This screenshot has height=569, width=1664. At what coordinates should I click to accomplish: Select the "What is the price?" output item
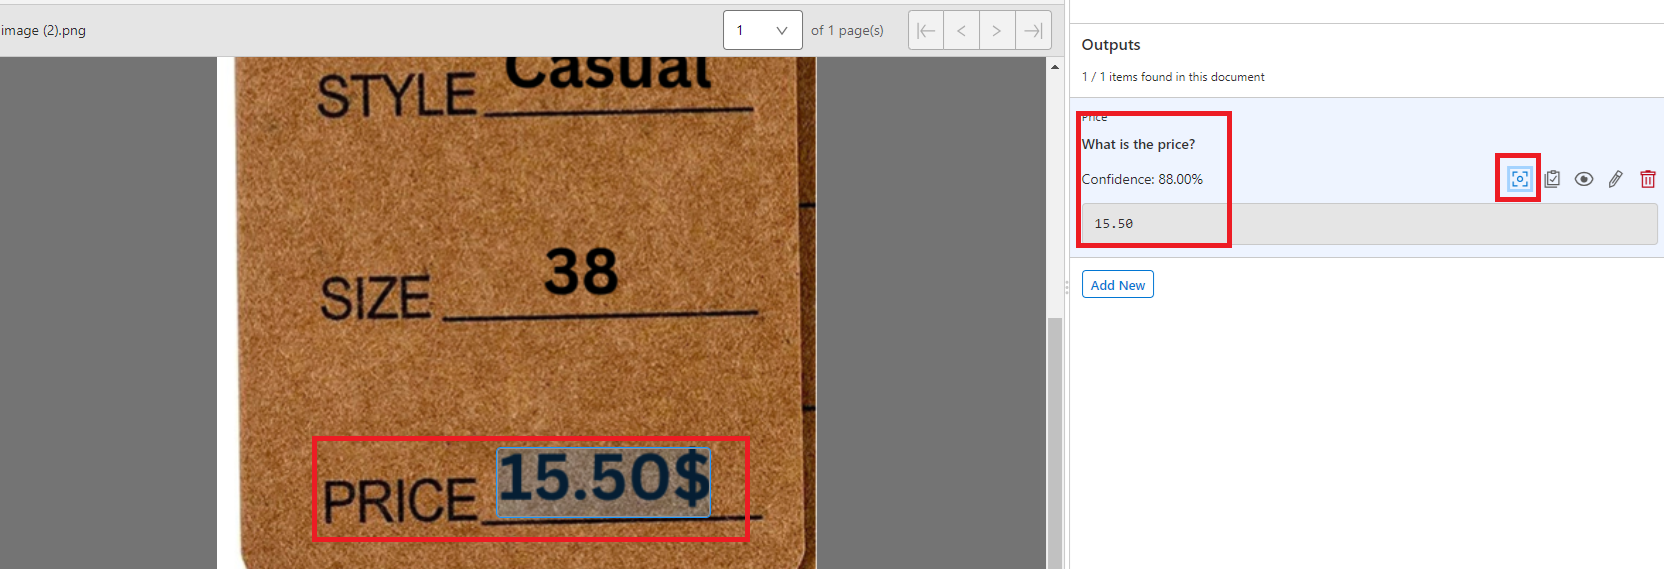click(1138, 144)
